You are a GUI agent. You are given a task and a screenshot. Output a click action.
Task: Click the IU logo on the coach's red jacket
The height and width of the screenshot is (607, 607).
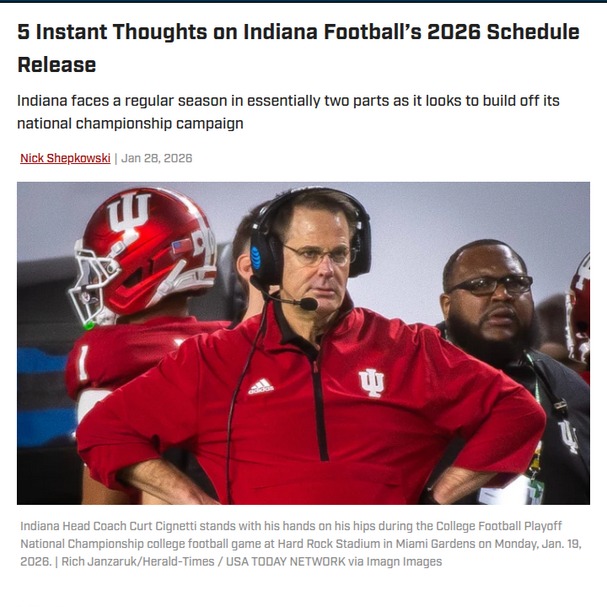click(x=372, y=383)
